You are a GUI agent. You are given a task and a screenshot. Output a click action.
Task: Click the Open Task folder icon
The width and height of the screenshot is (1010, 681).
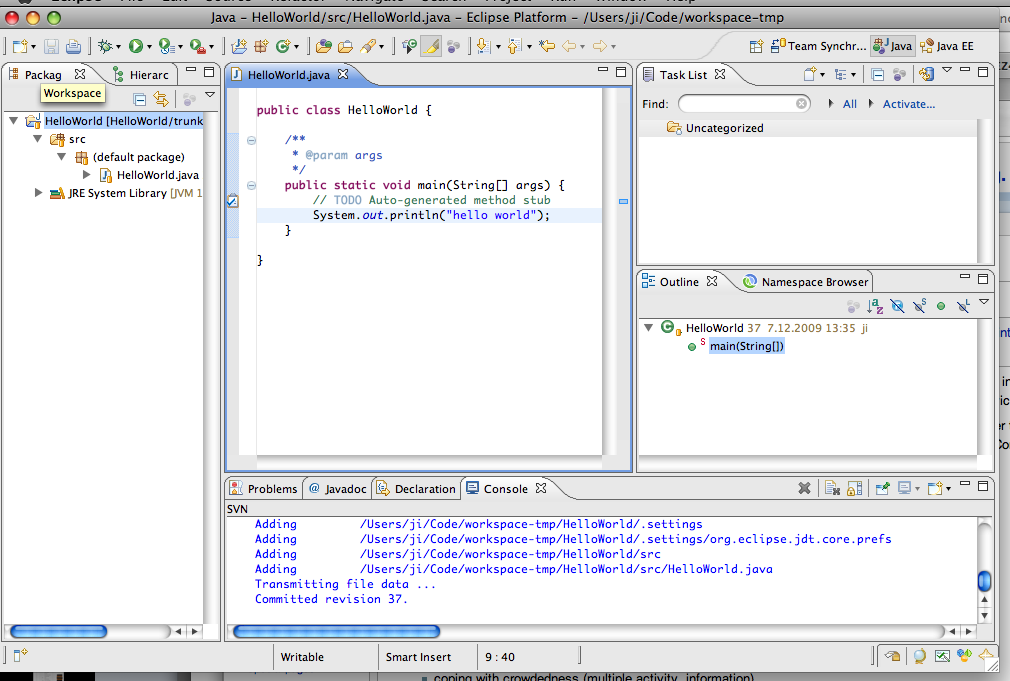(x=346, y=46)
